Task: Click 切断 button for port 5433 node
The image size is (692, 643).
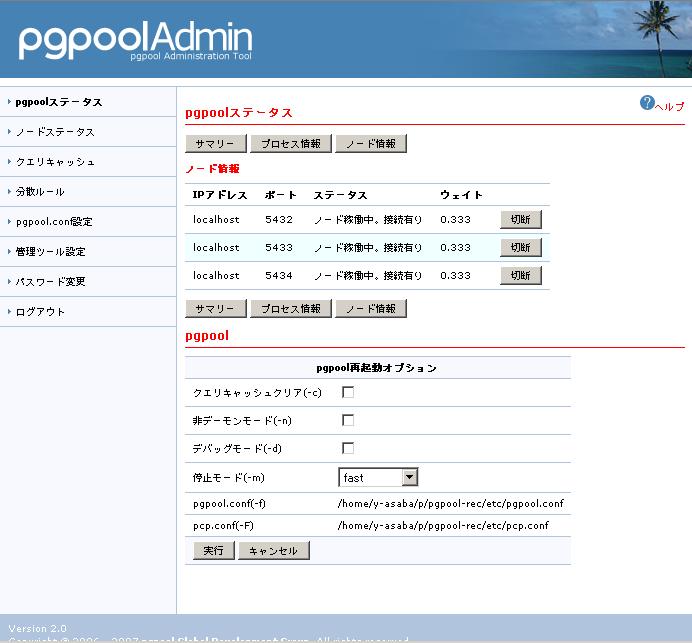Action: 521,248
